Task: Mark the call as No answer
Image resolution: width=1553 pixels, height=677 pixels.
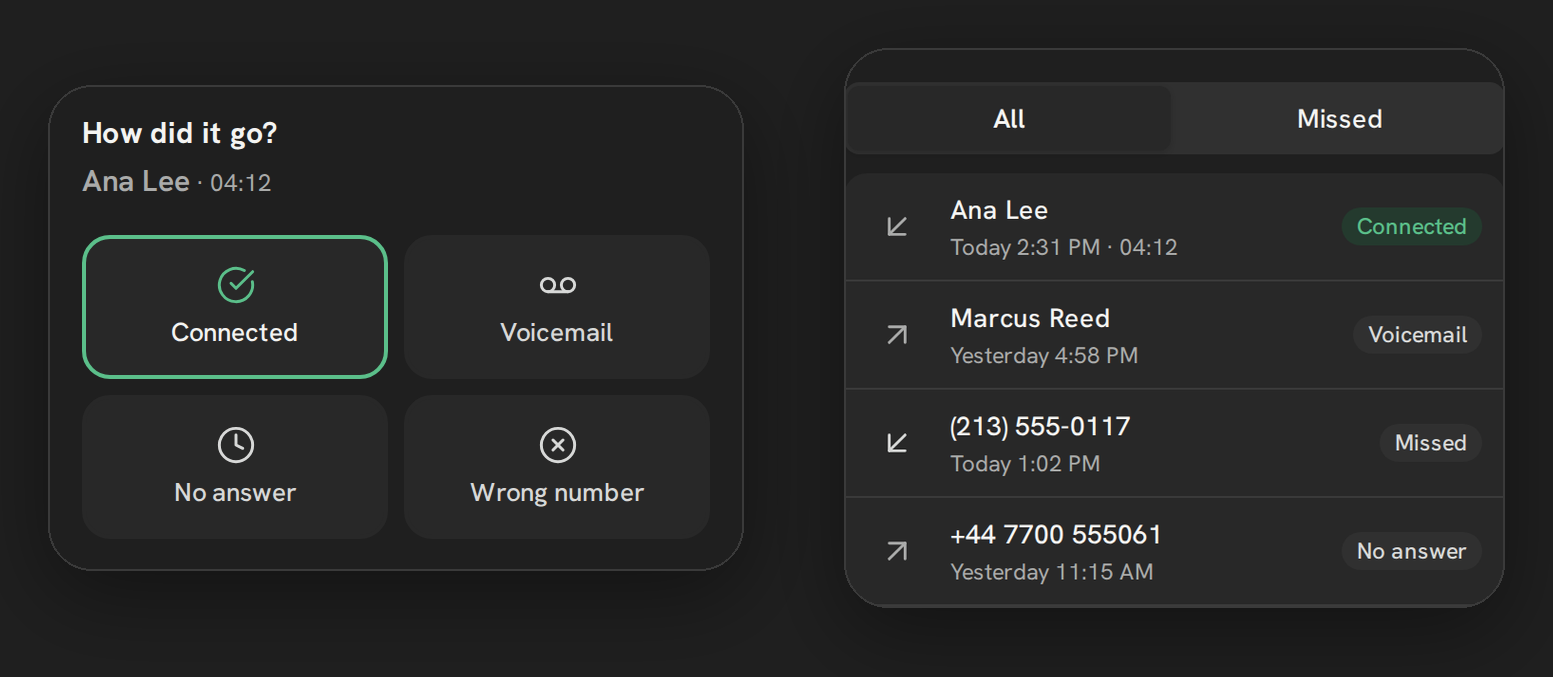Action: coord(235,467)
